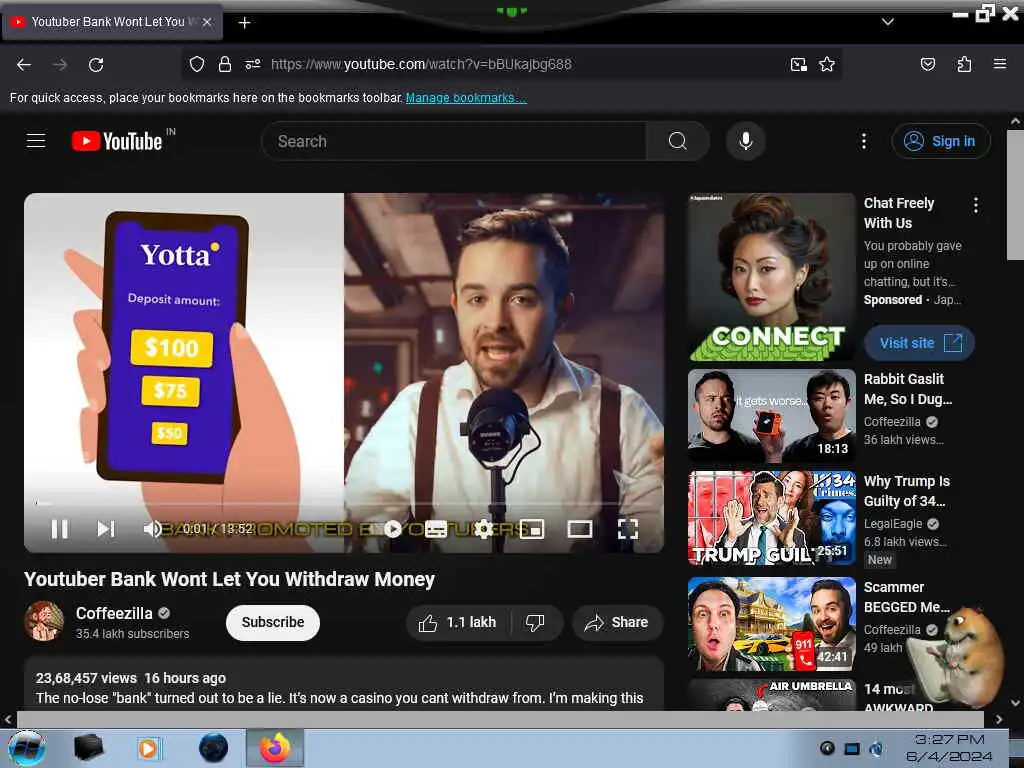Open picture-in-picture icon in the address bar
The height and width of the screenshot is (768, 1024).
798,64
